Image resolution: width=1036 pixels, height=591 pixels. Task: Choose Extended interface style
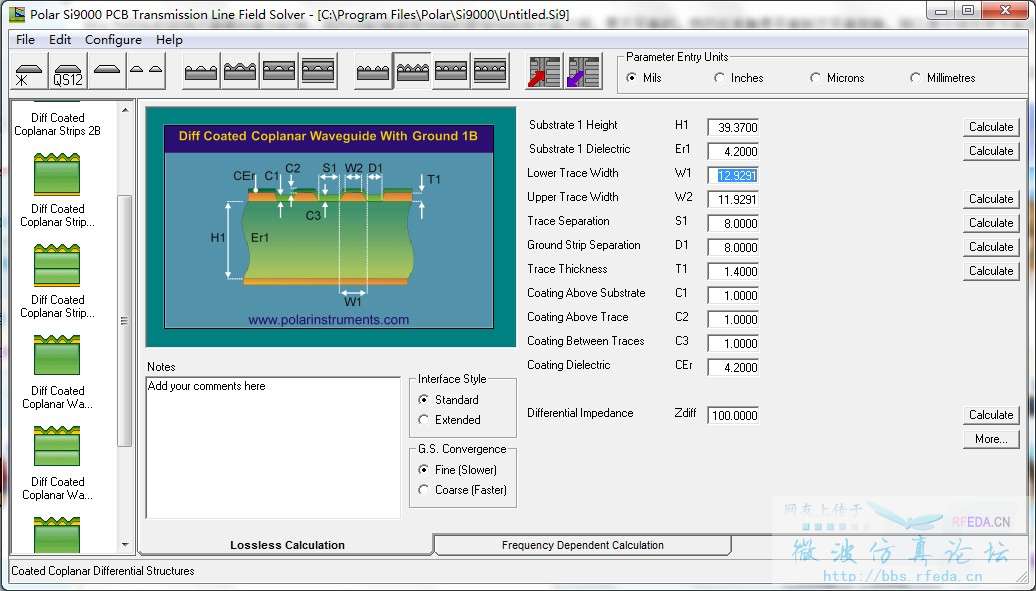[424, 420]
